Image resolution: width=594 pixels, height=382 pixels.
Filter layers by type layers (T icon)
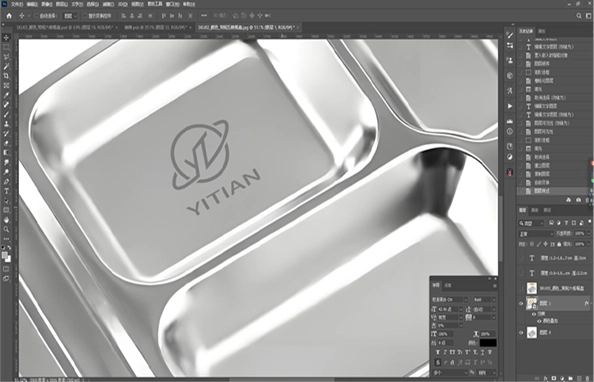click(566, 223)
